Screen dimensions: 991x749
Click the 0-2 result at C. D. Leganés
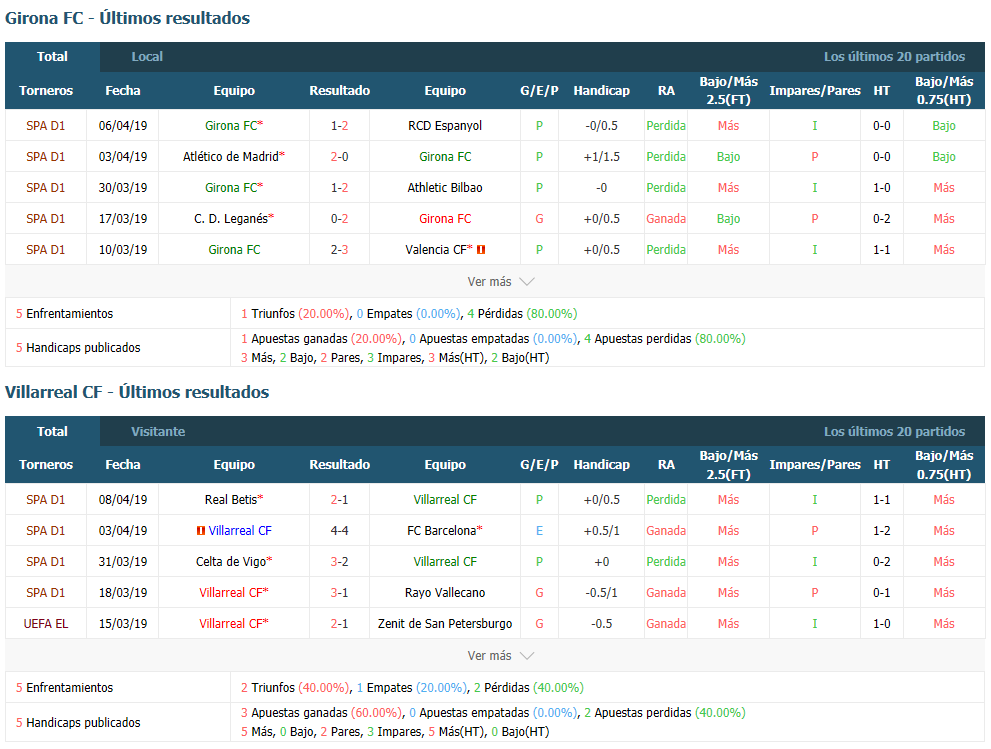339,219
